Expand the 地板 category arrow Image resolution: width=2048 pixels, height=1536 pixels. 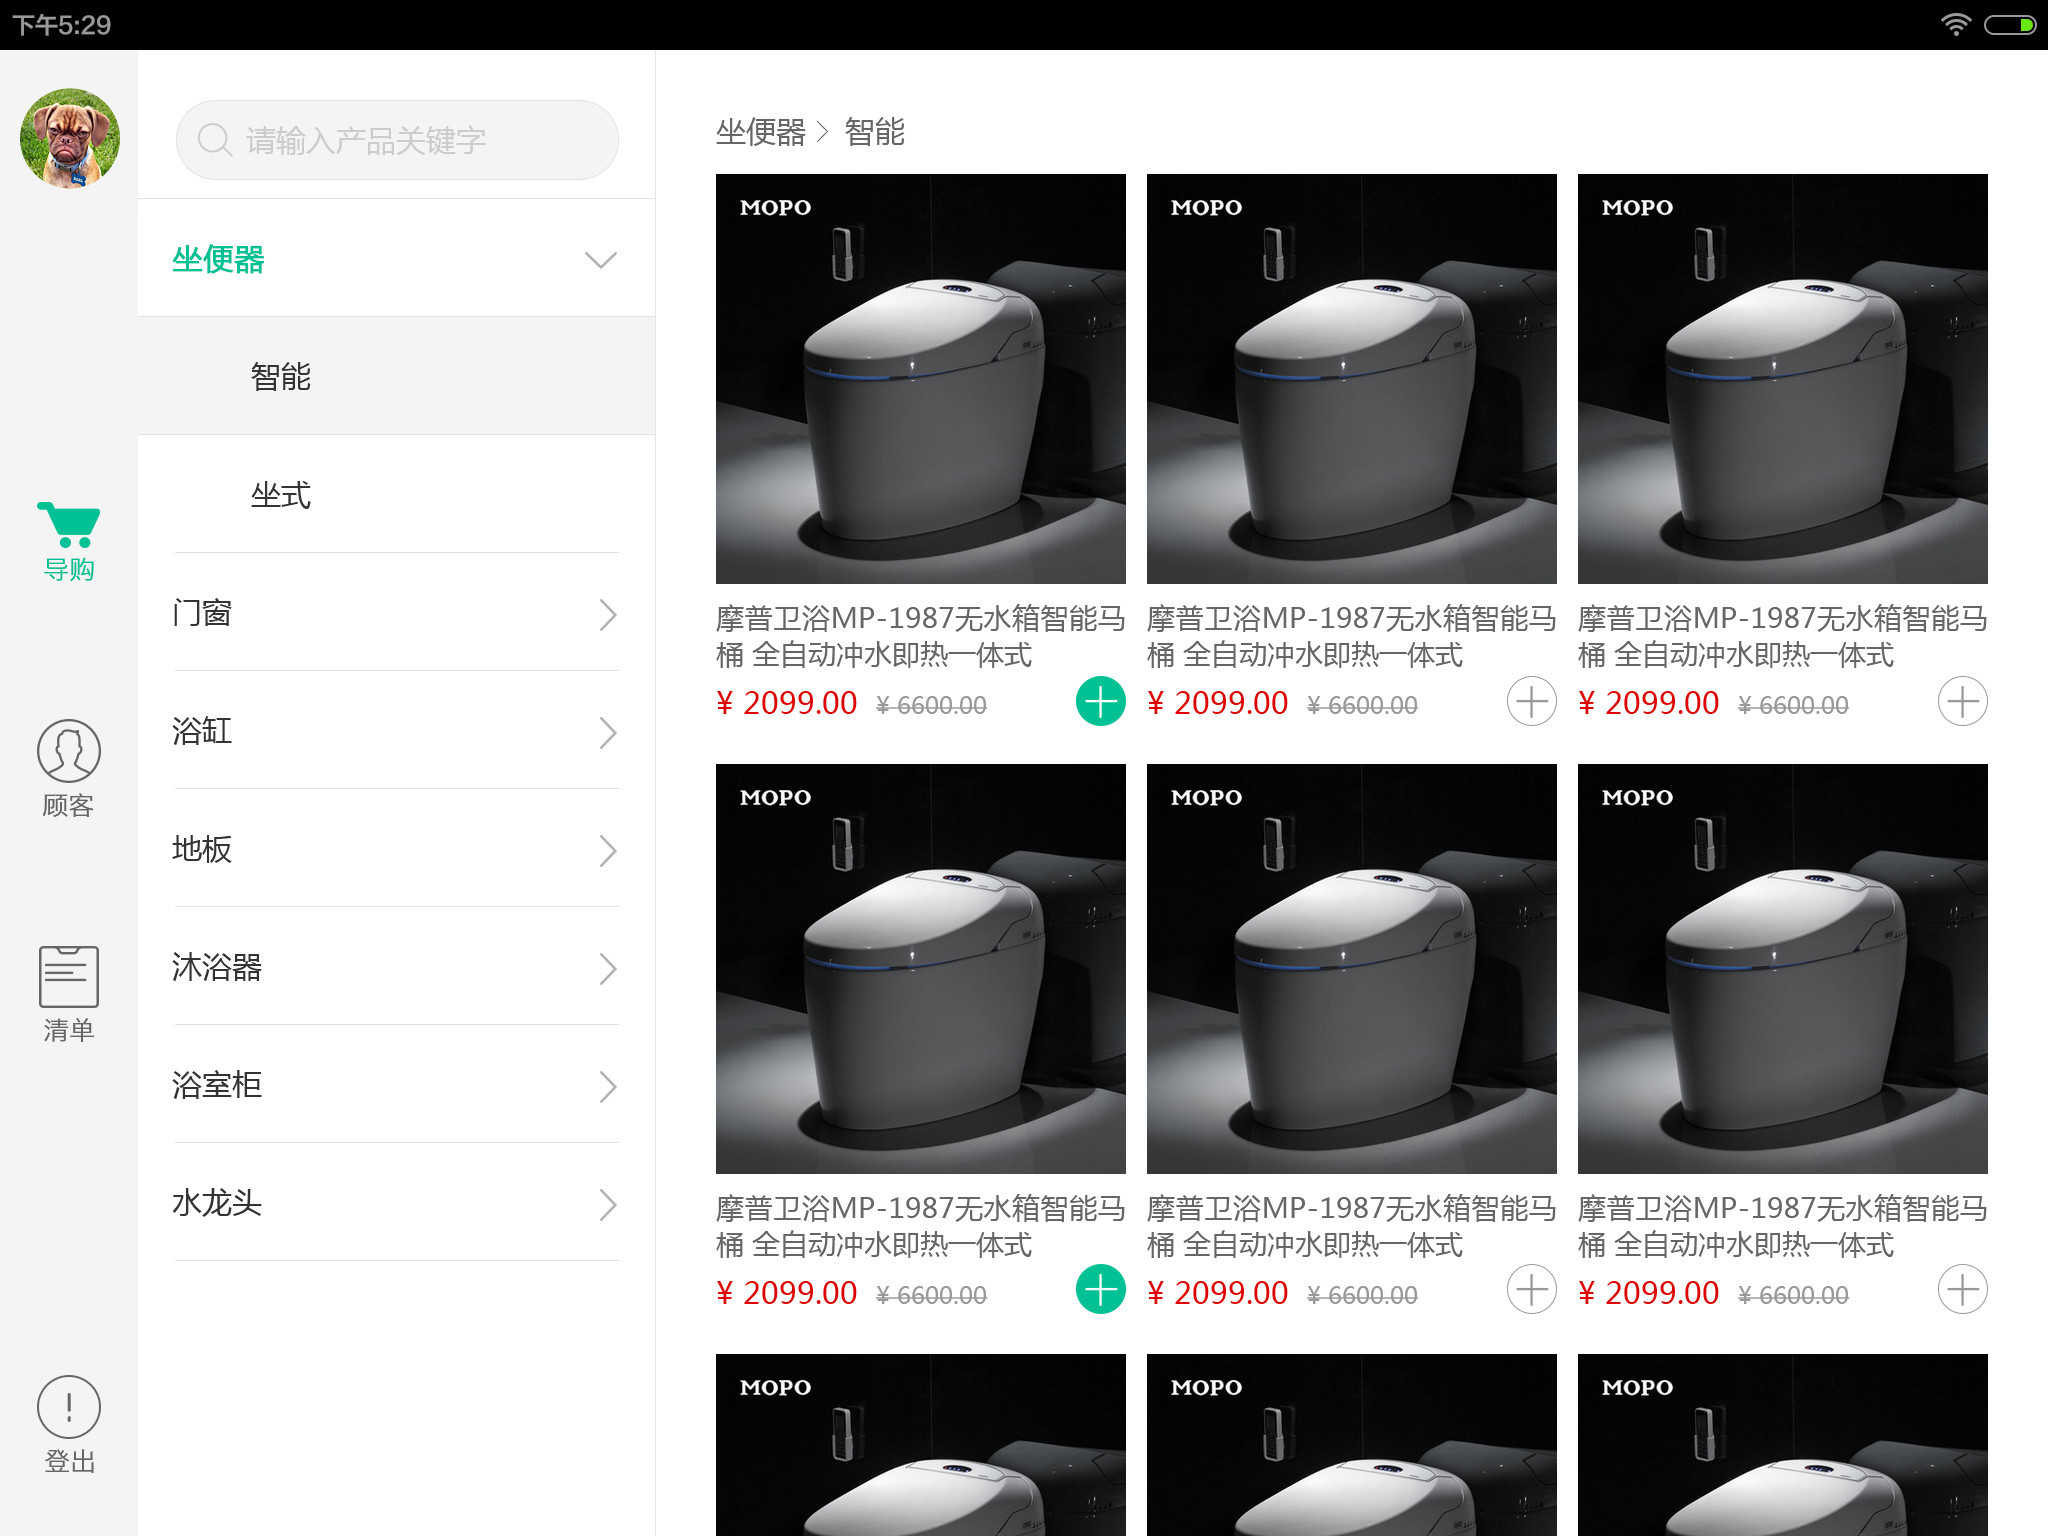tap(608, 850)
